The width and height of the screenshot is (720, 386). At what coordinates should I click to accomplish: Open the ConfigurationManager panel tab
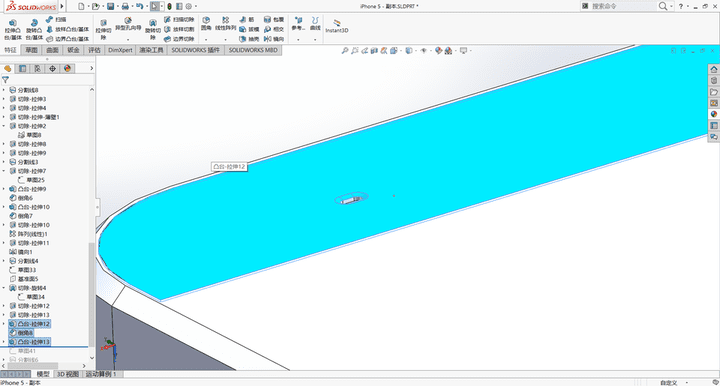[x=38, y=68]
